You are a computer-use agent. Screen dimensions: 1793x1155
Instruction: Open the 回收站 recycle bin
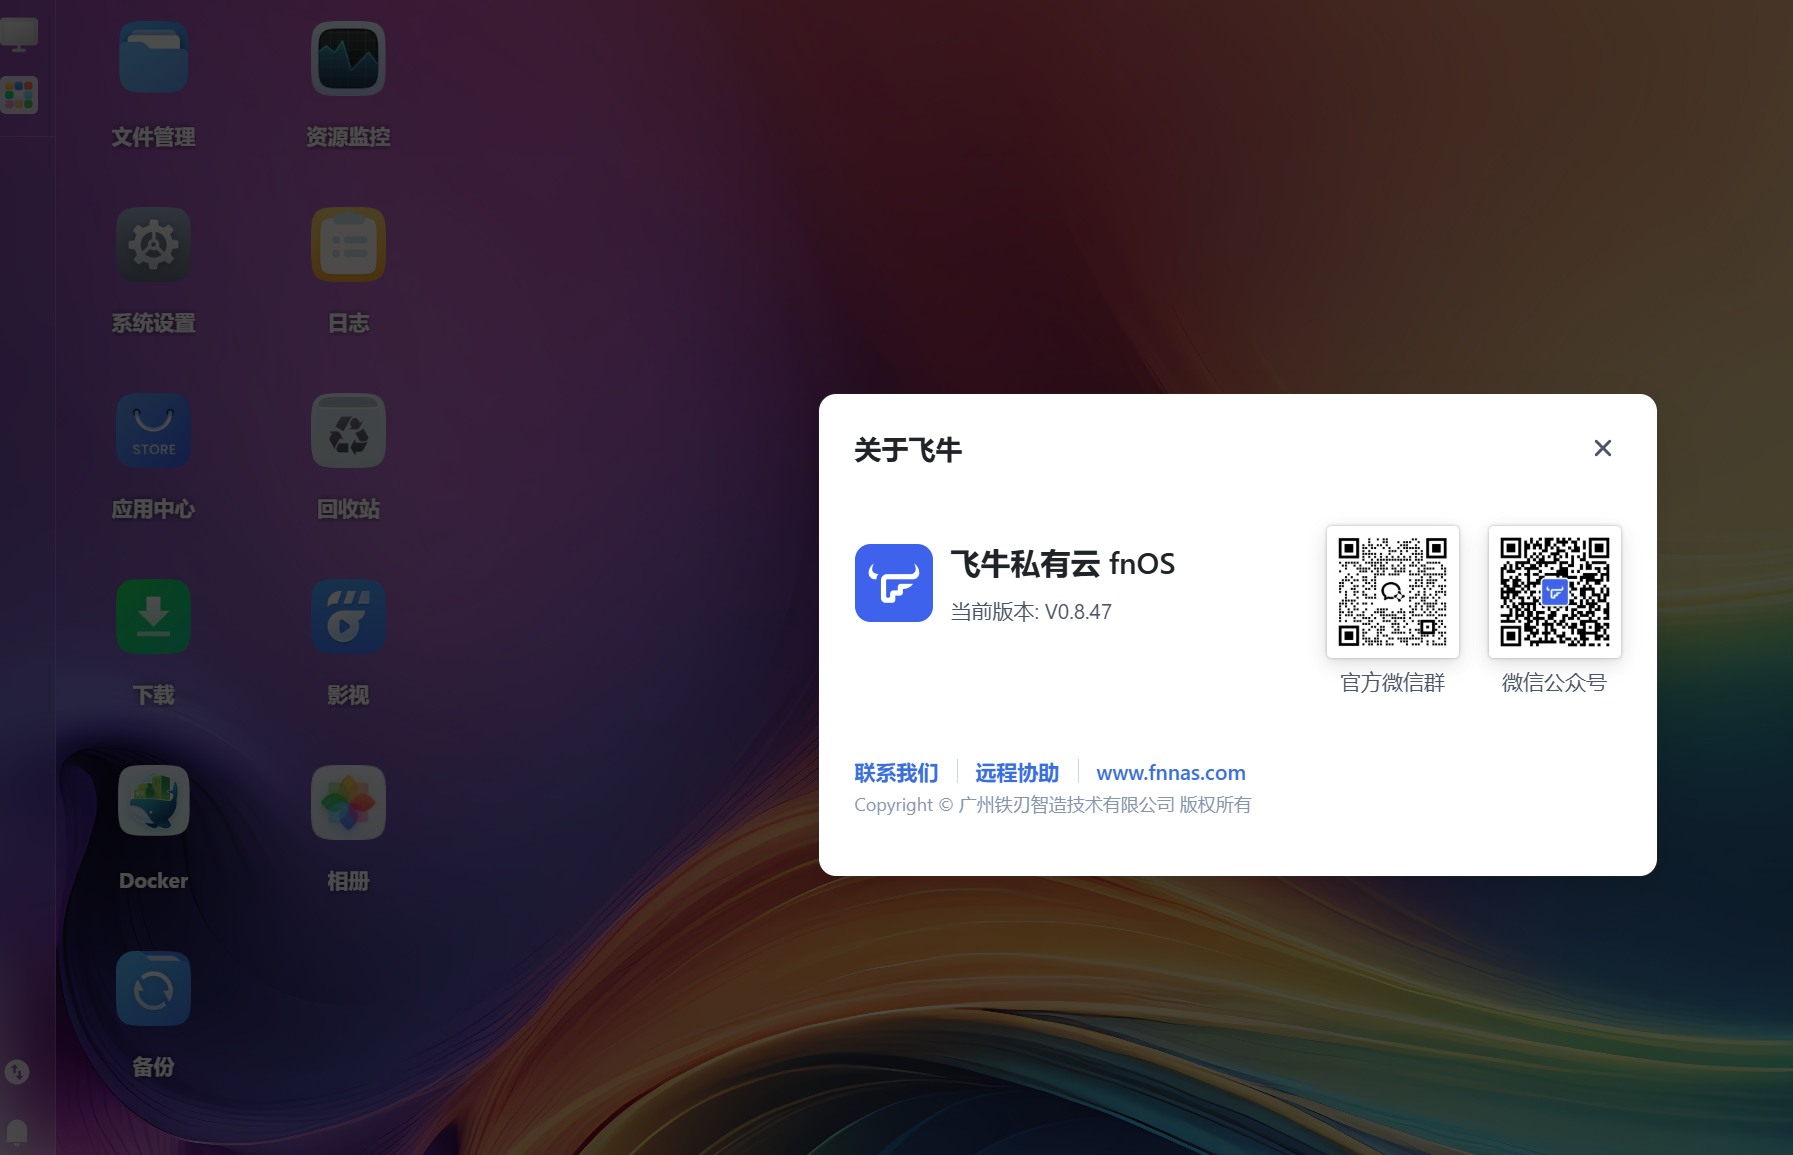pyautogui.click(x=348, y=431)
